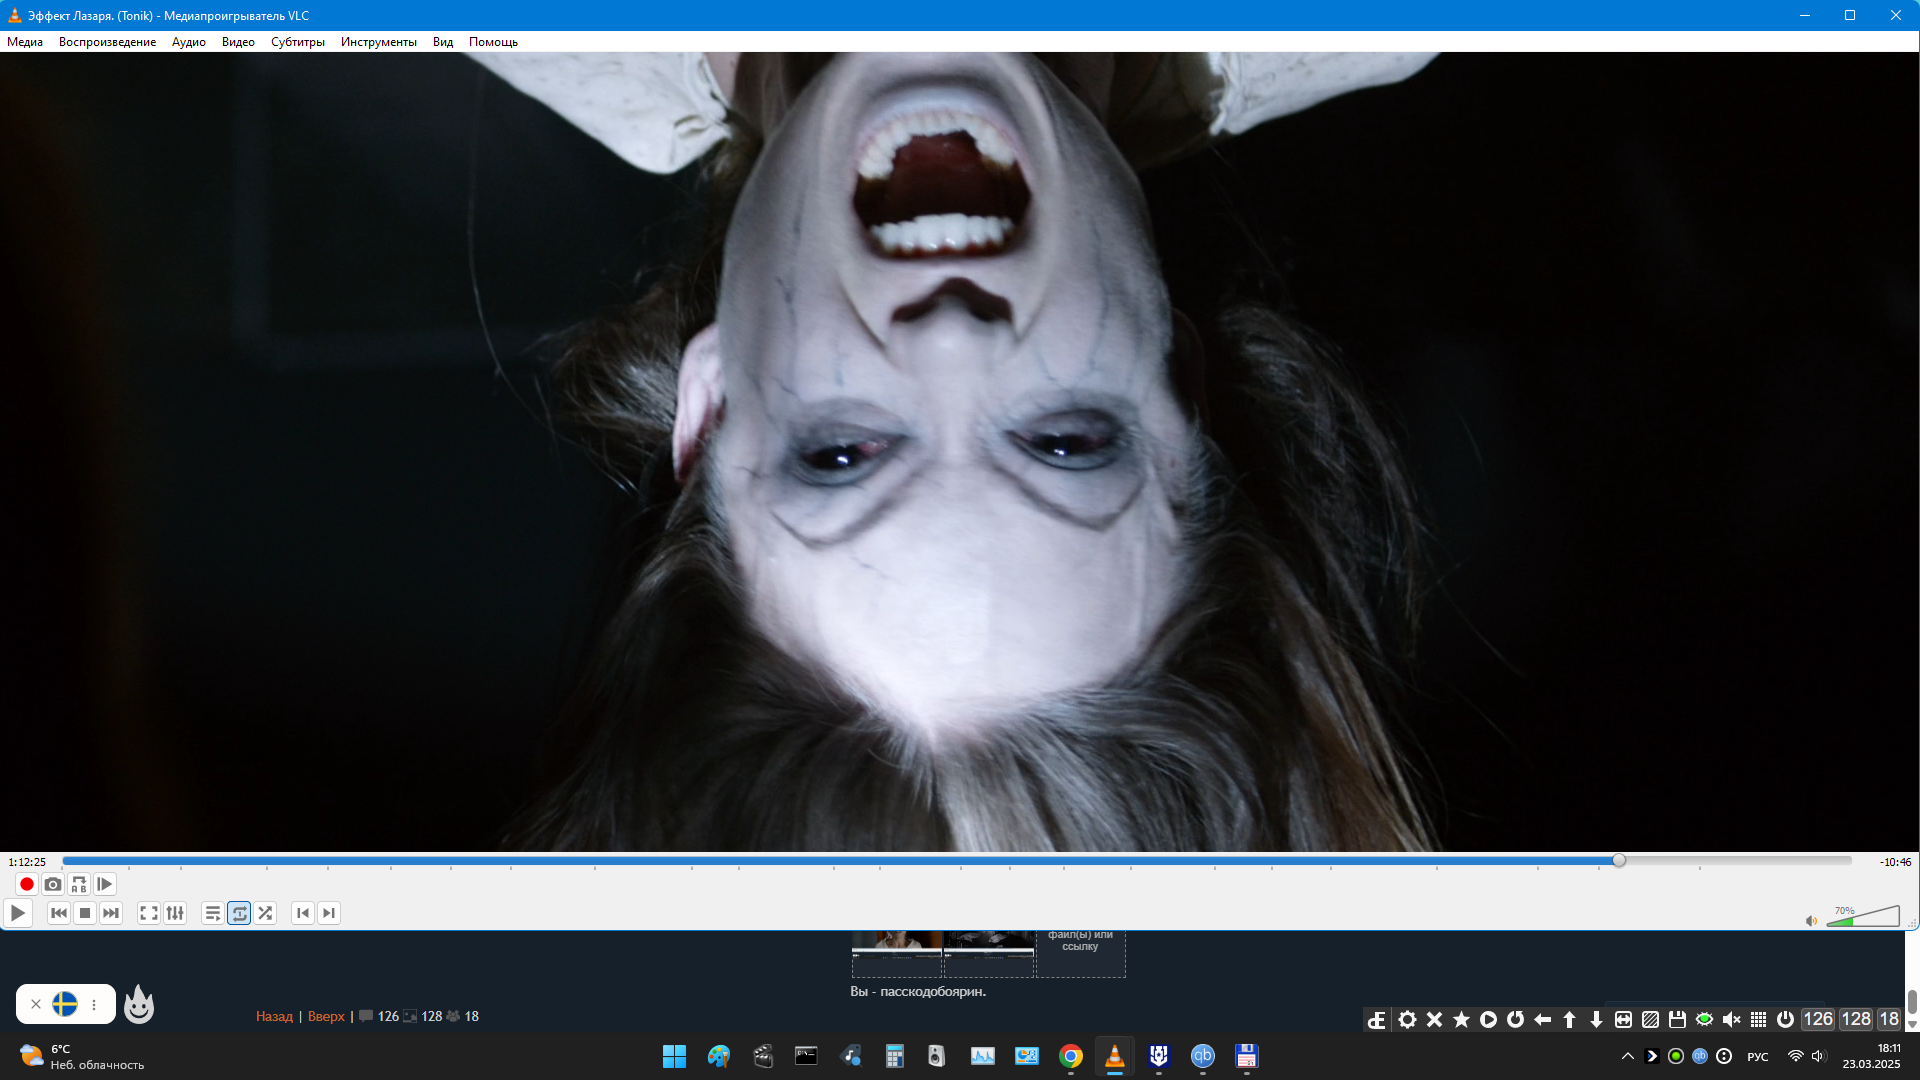The width and height of the screenshot is (1920, 1080).
Task: Open weather widget showing 6°C
Action: click(x=82, y=1056)
